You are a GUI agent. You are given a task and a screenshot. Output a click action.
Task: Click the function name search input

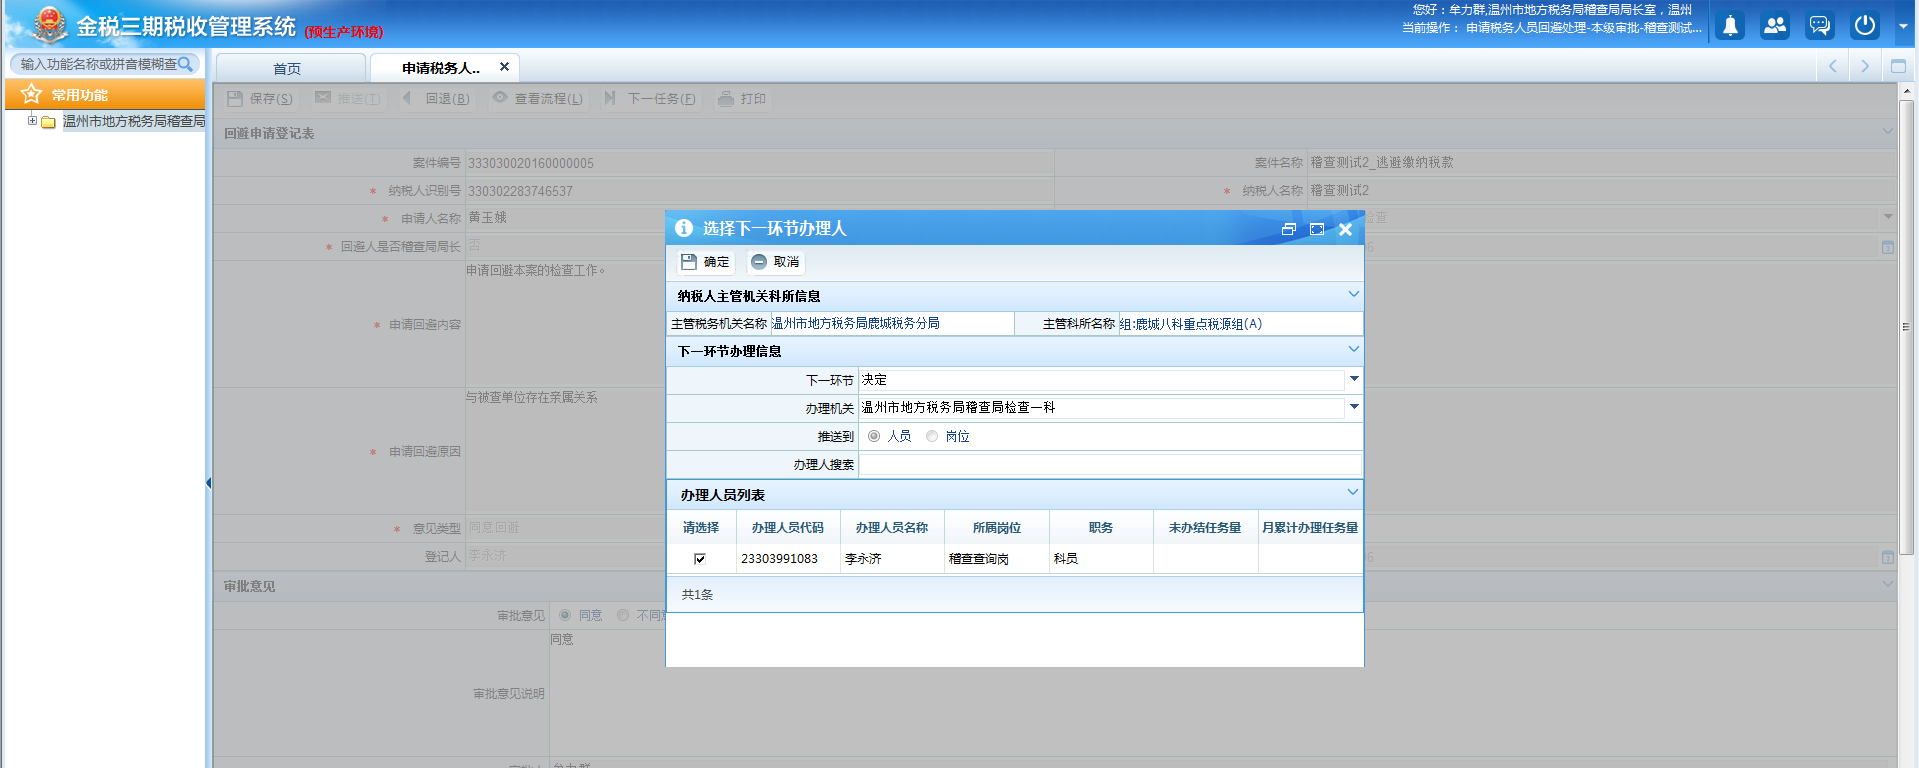click(x=98, y=64)
